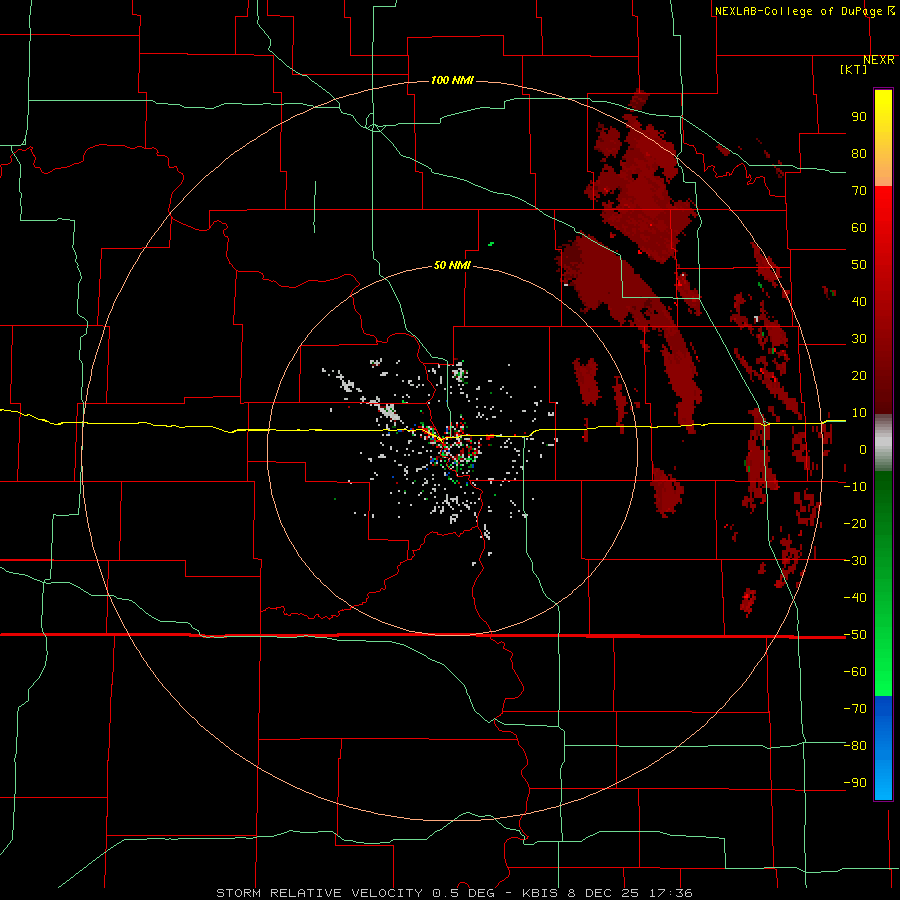Click the '-30' value on velocity scale
The width and height of the screenshot is (900, 900).
(x=855, y=561)
